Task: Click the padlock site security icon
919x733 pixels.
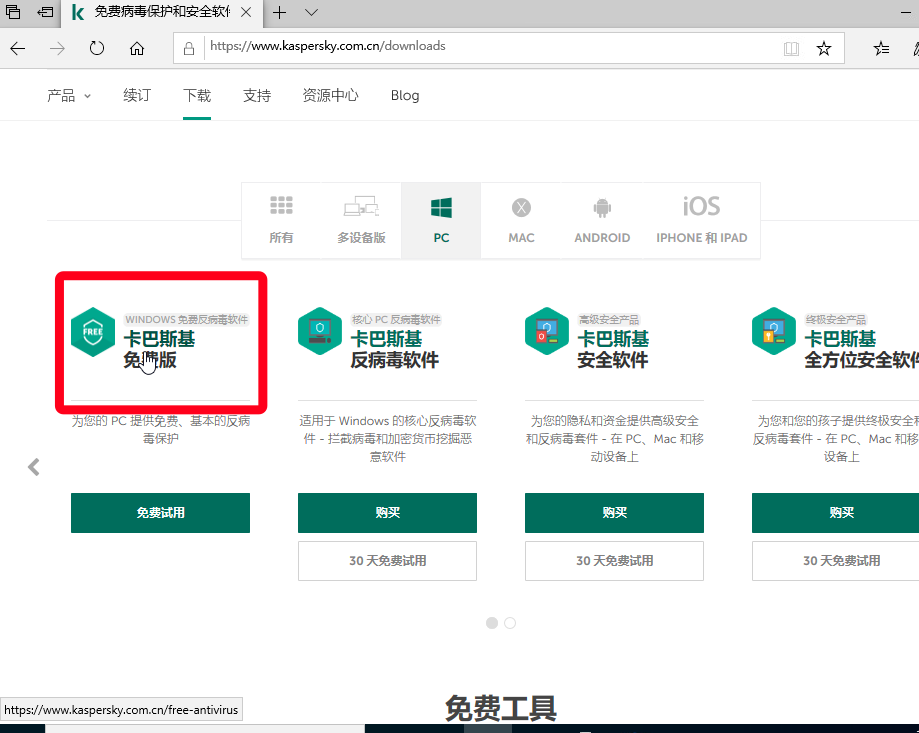Action: (189, 48)
